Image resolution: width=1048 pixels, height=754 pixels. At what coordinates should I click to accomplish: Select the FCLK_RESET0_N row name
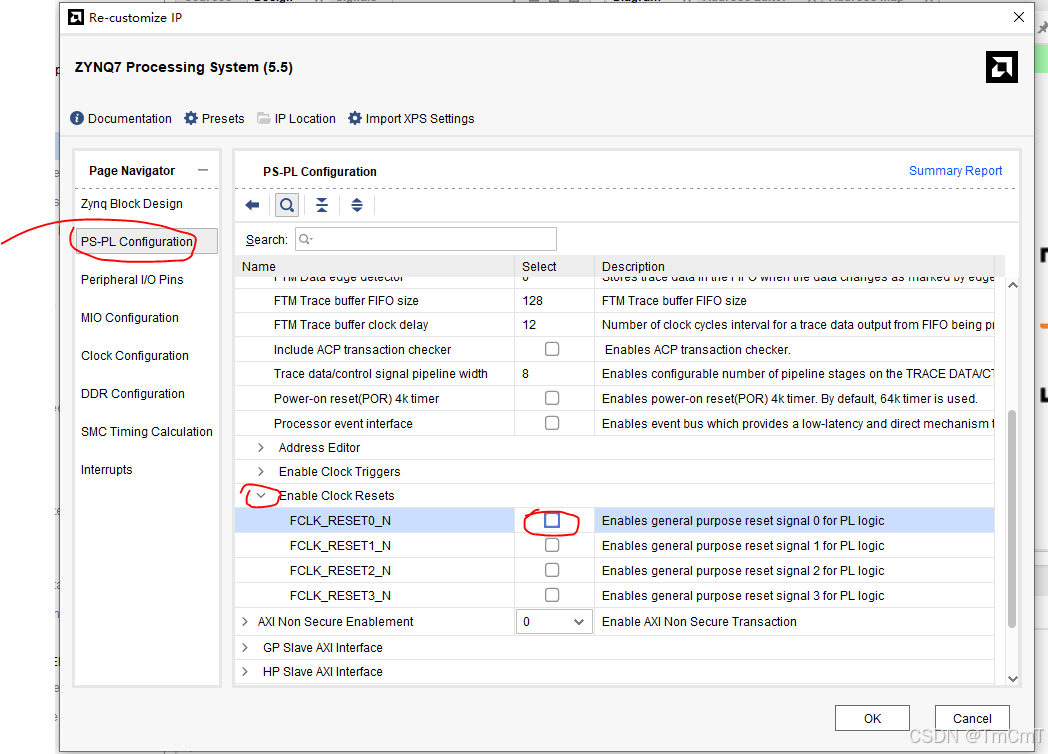click(x=340, y=521)
